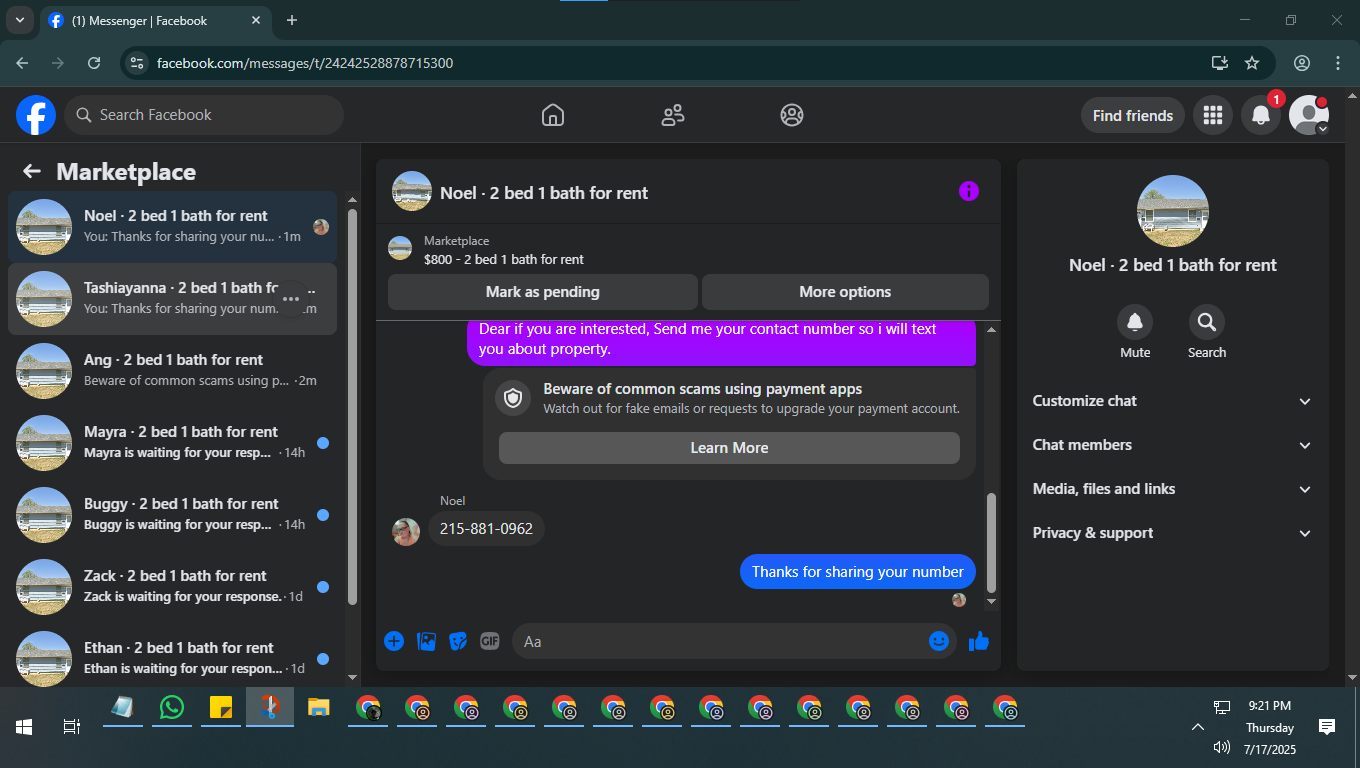Click Learn More about scams

(729, 448)
